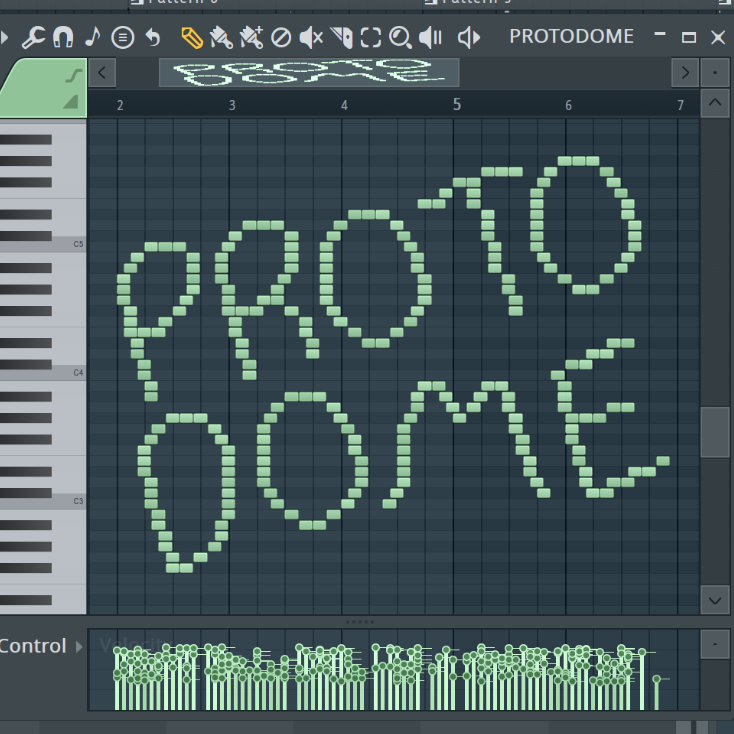
Task: Expand the Control event selector arrow
Action: [80, 646]
